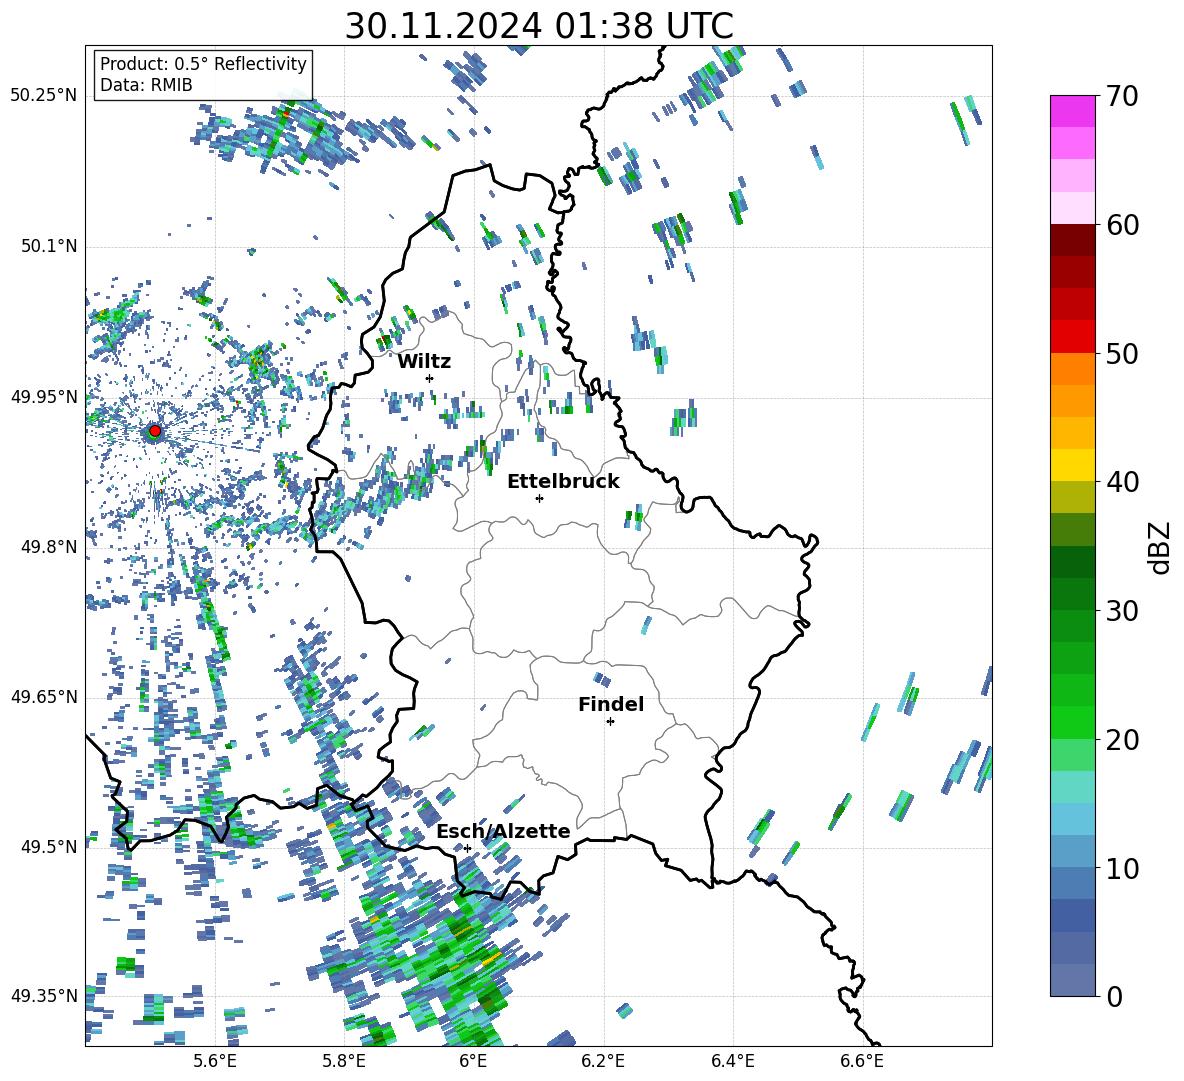
Task: Click the 49.65°N latitude label
Action: [43, 696]
